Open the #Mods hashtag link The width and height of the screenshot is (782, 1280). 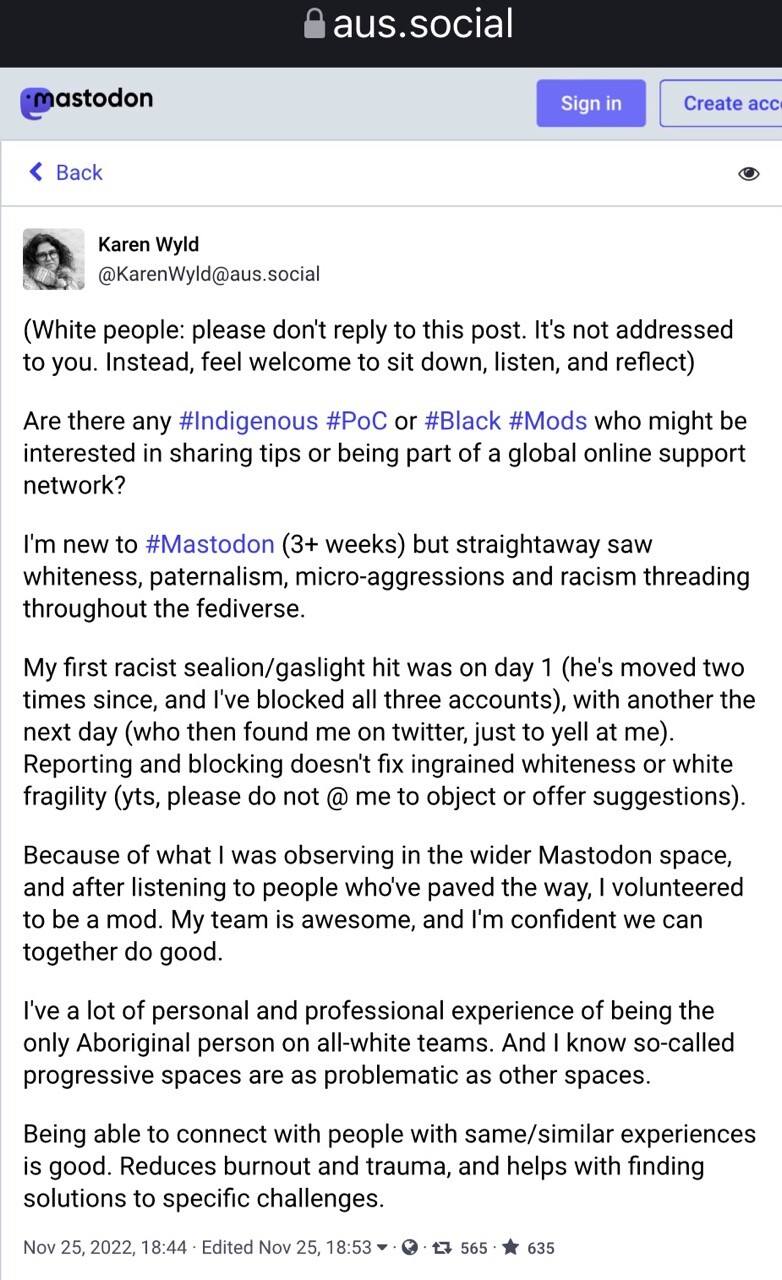[547, 421]
